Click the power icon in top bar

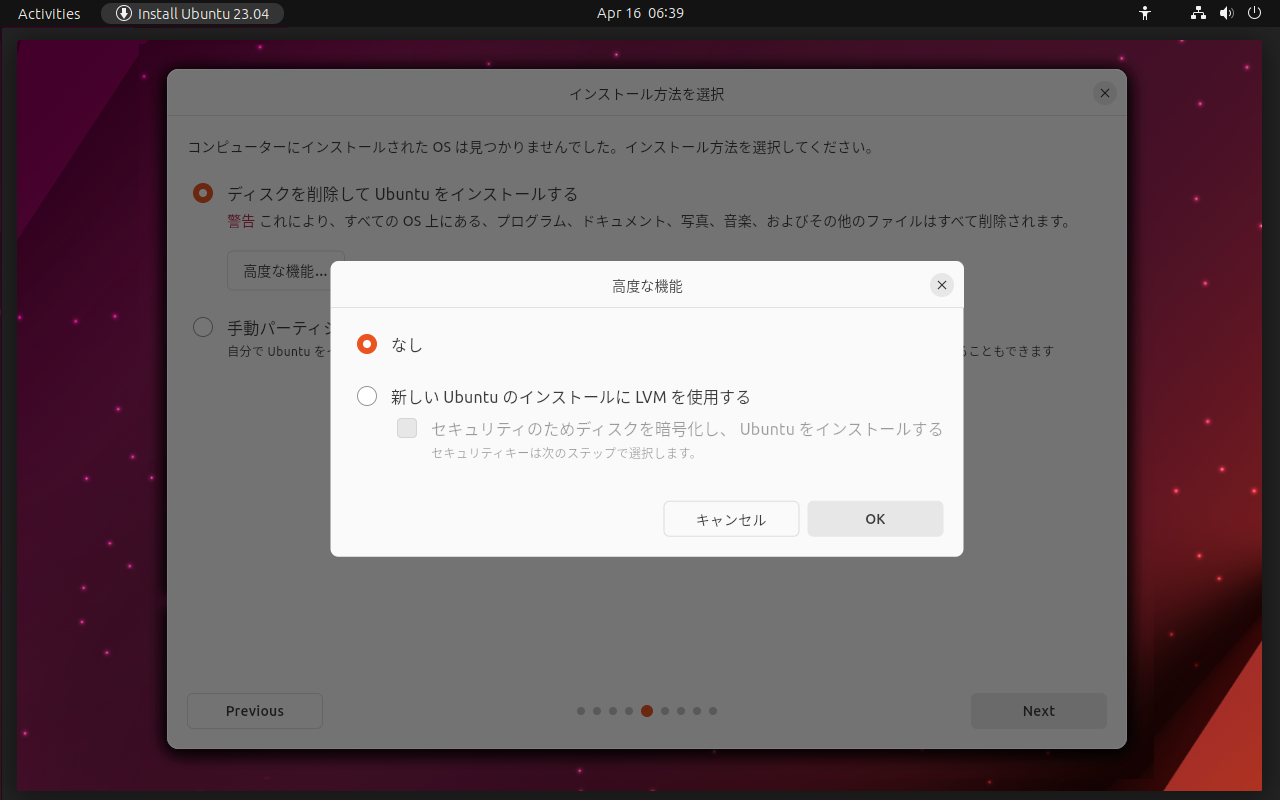click(1254, 13)
